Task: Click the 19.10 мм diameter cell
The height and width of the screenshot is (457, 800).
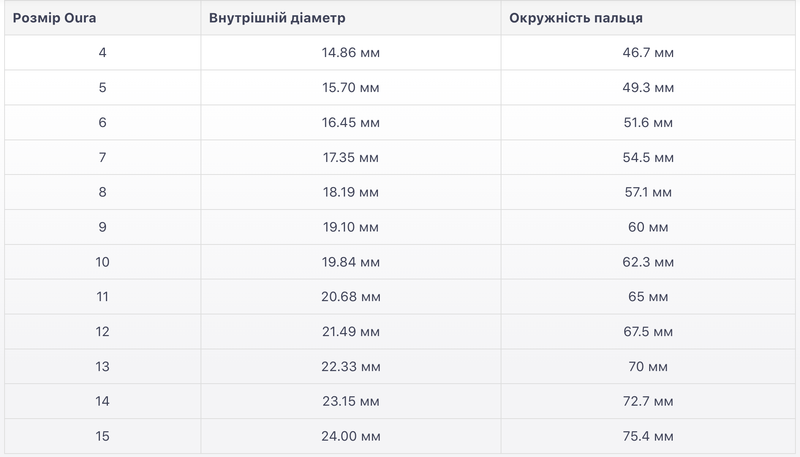Action: pos(350,227)
